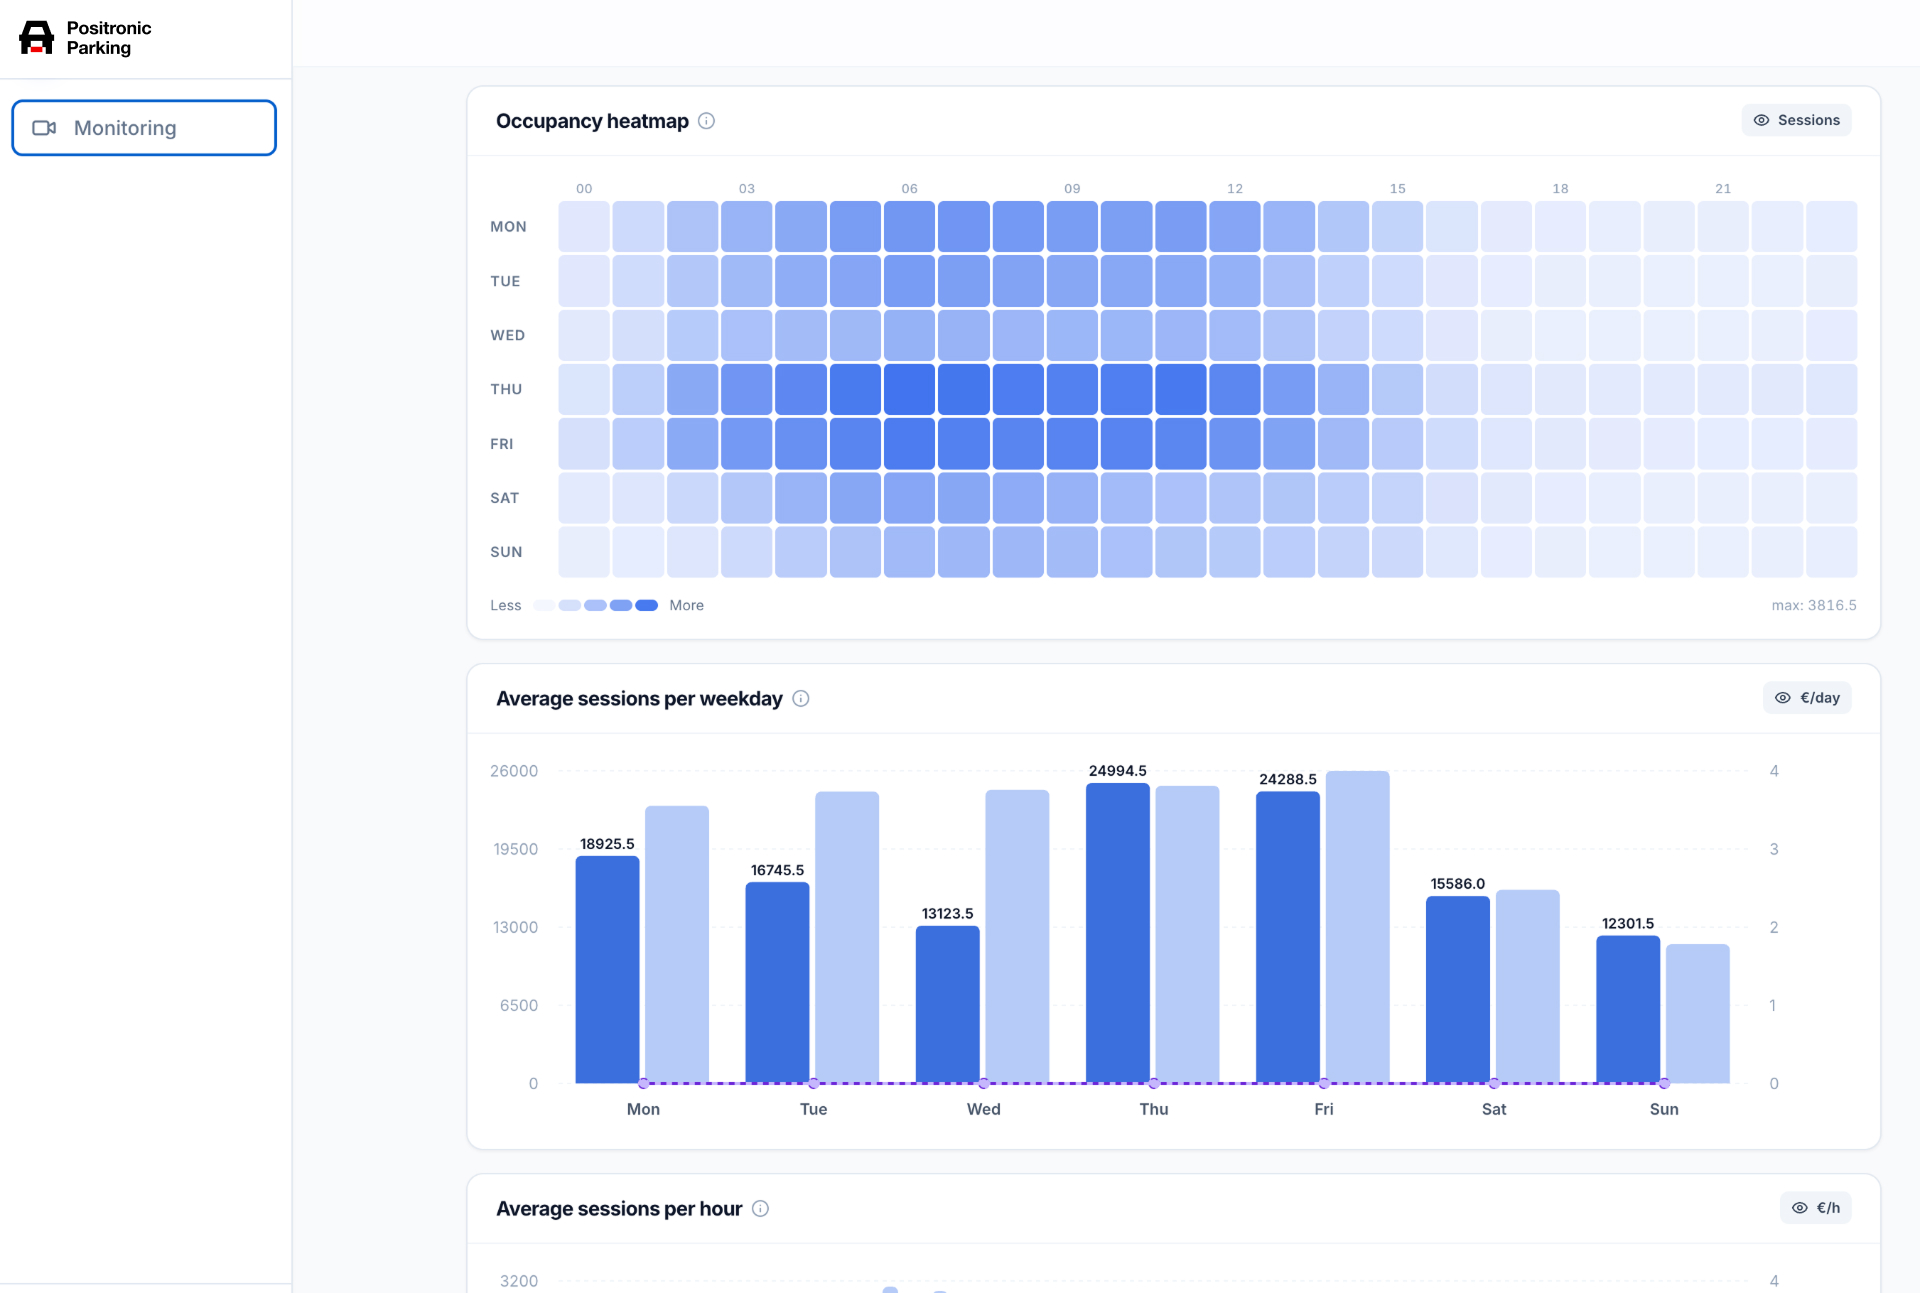The image size is (1920, 1293).
Task: Toggle the €/h eye visibility button
Action: [1815, 1208]
